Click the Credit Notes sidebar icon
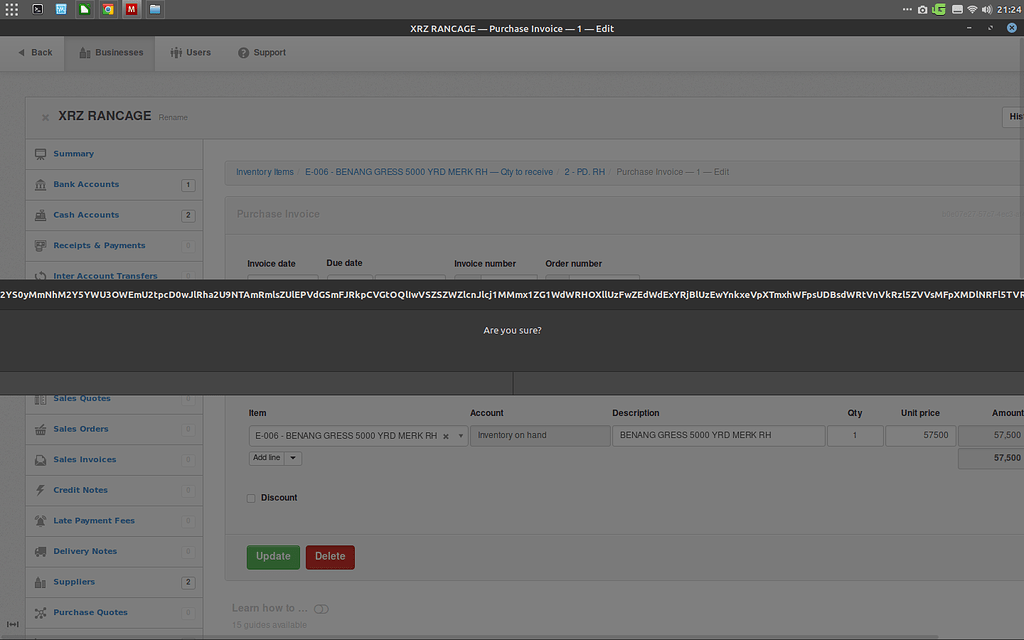1024x640 pixels. [x=38, y=490]
